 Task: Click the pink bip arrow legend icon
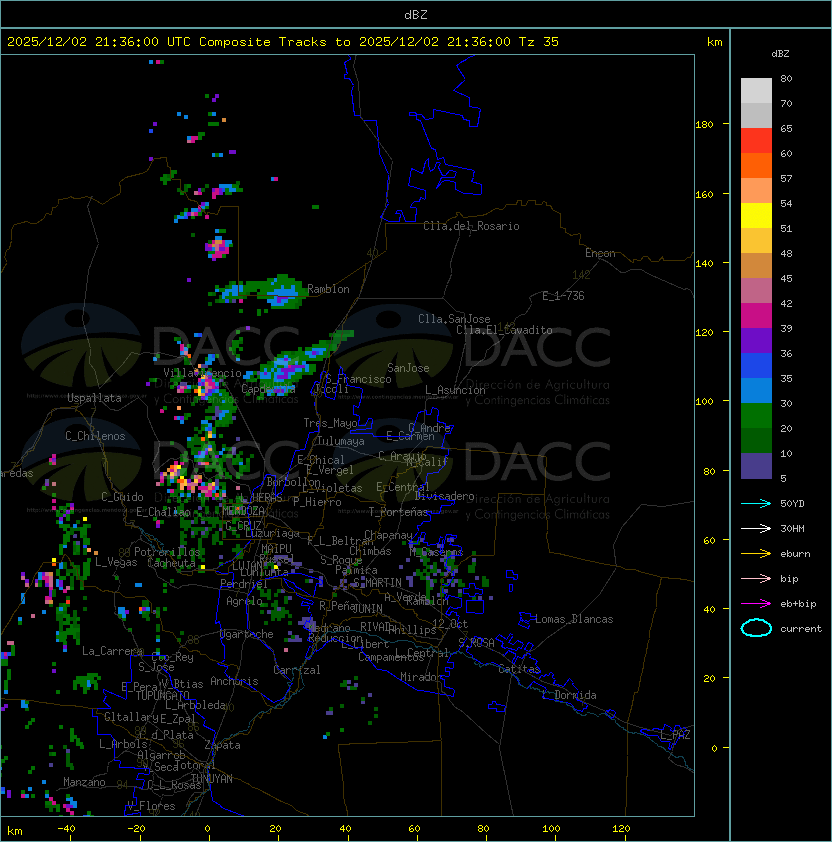pyautogui.click(x=756, y=578)
